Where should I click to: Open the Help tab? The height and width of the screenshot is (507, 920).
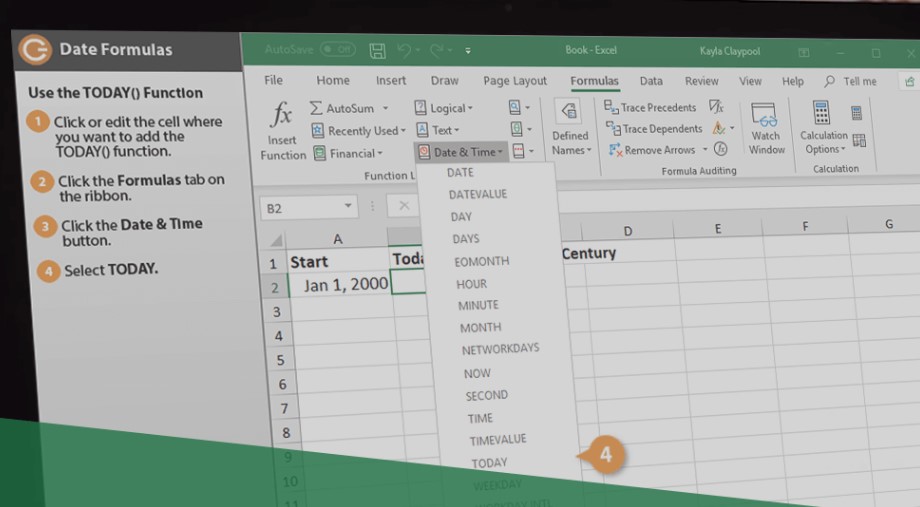coord(793,82)
